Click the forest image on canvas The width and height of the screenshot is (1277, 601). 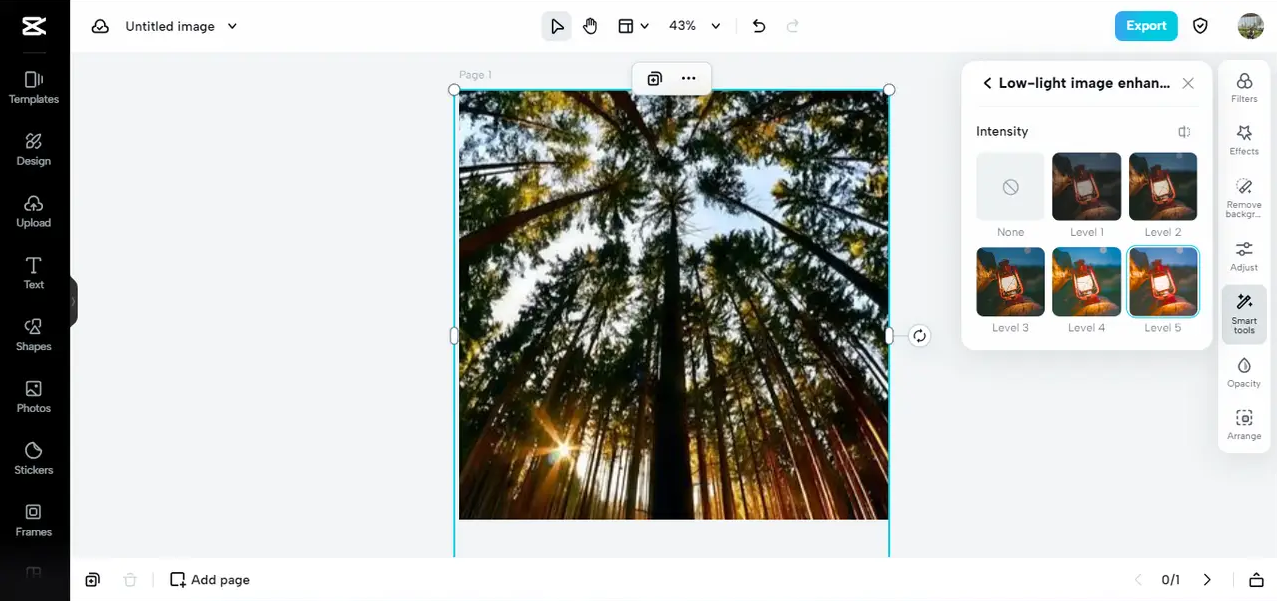click(673, 305)
